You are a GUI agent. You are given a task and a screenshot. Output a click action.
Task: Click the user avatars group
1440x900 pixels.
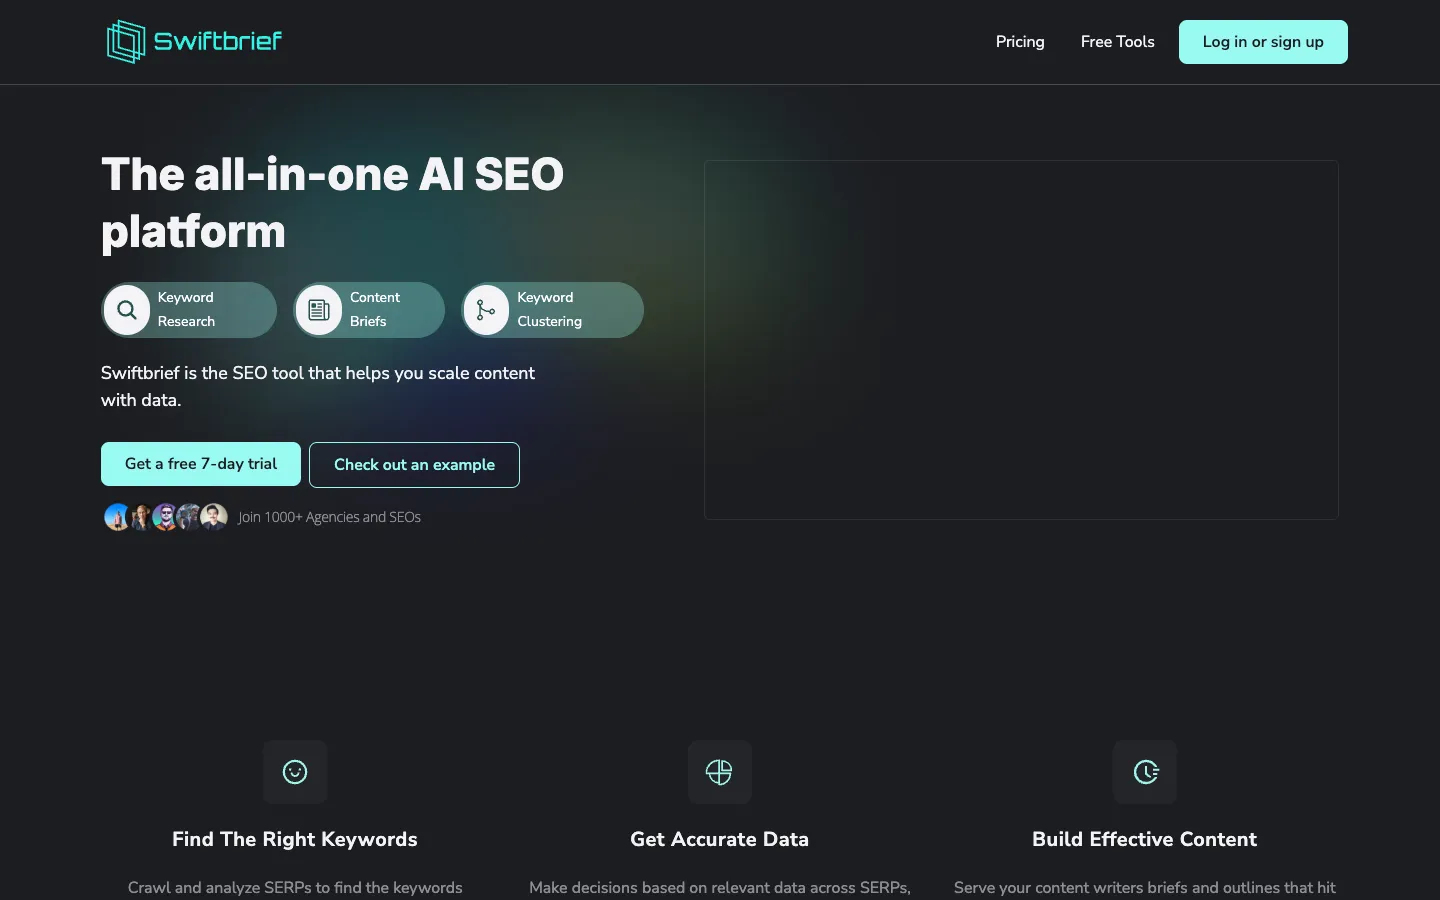tap(166, 517)
